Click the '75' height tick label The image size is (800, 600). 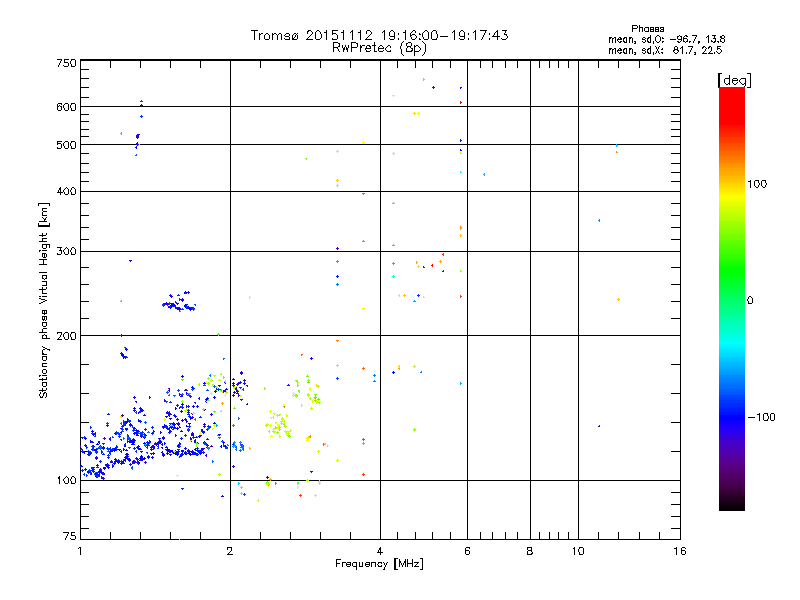click(70, 536)
